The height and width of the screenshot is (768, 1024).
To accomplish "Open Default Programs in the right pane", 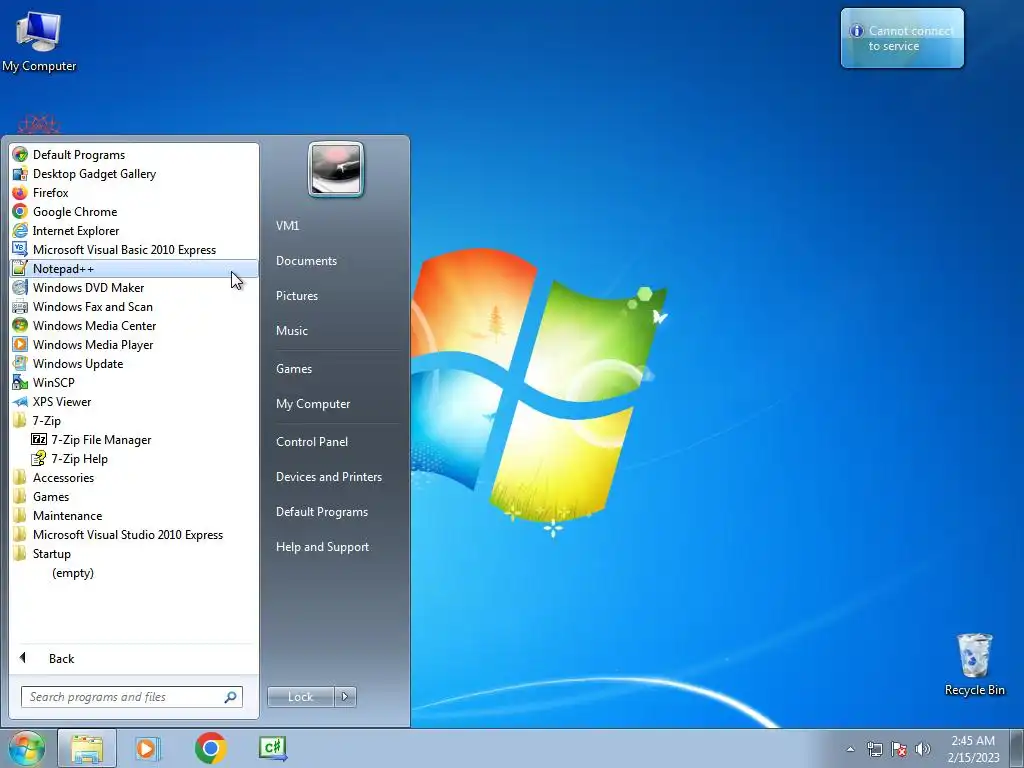I will [x=336, y=512].
